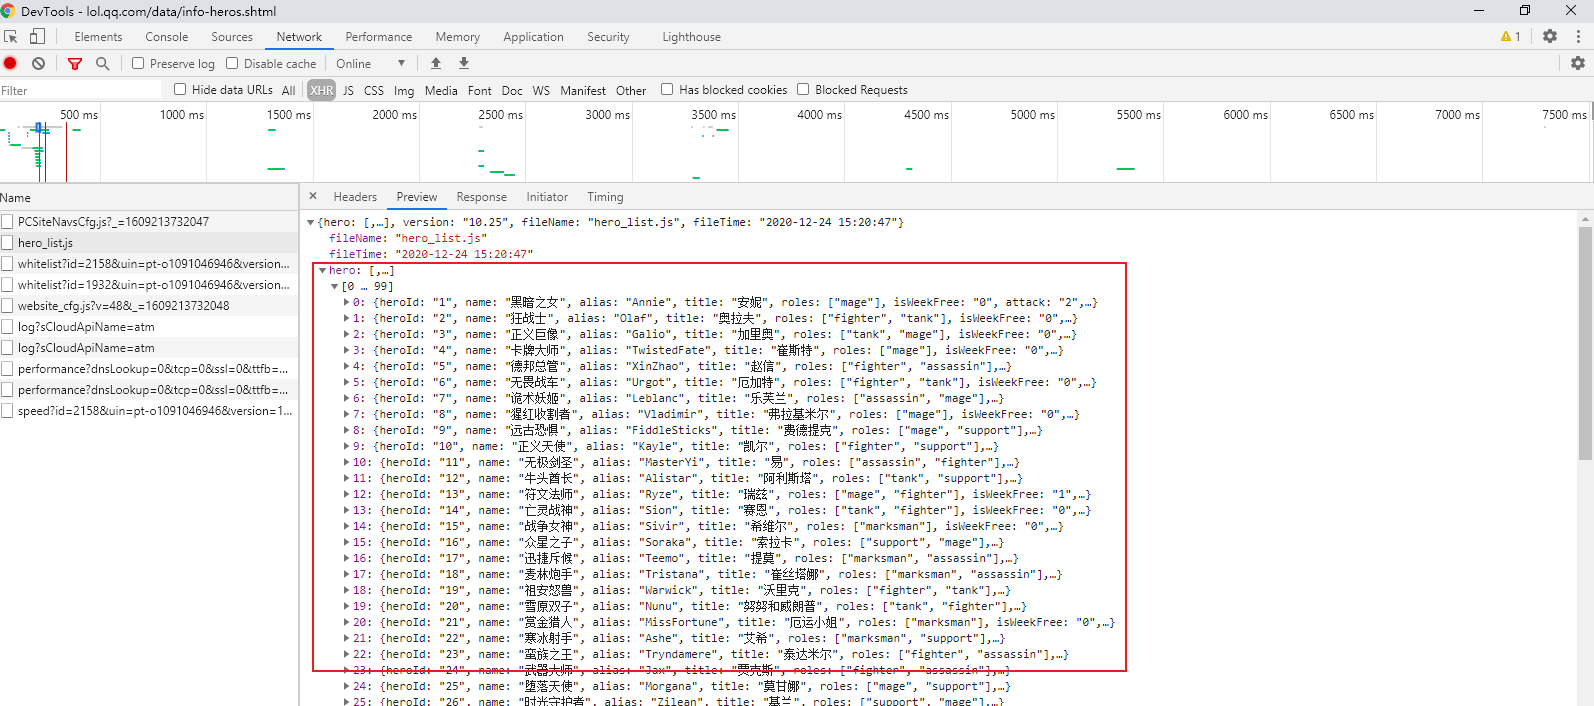Enable Has blocked cookies filter
Screen dimensions: 1594x706
click(667, 89)
